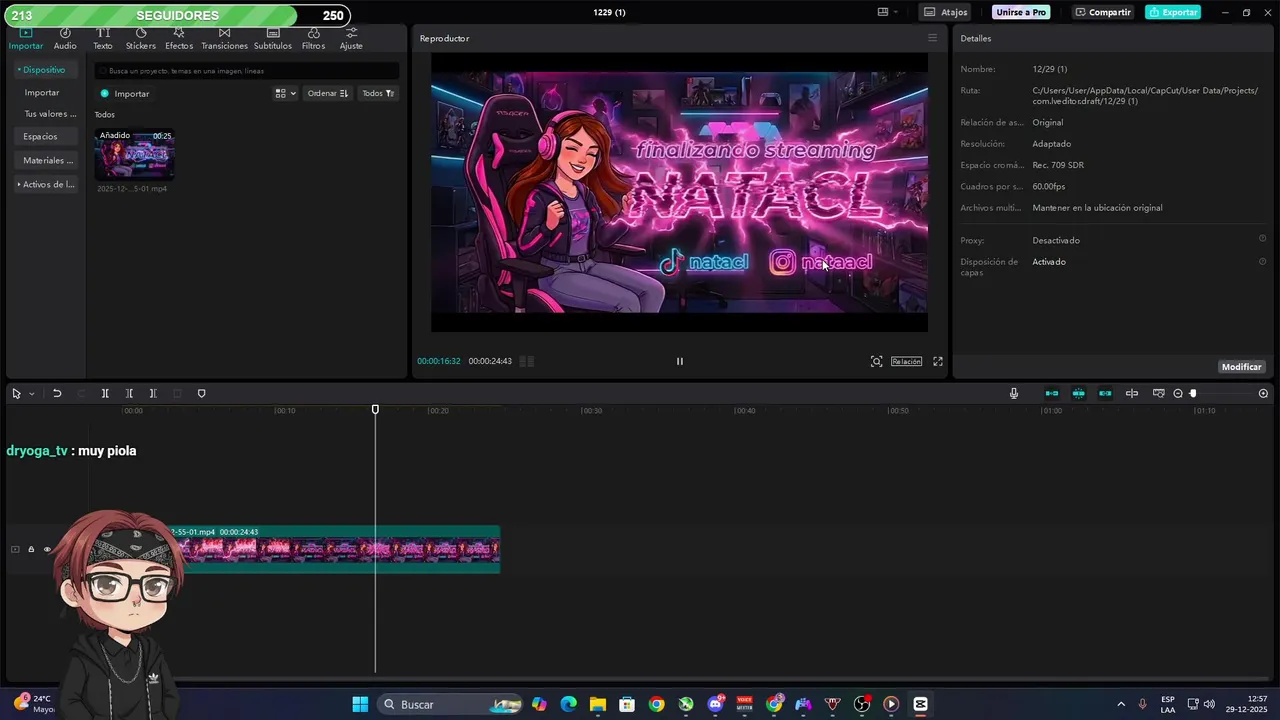
Task: Toggle the track cover icon beside lock
Action: pos(15,549)
